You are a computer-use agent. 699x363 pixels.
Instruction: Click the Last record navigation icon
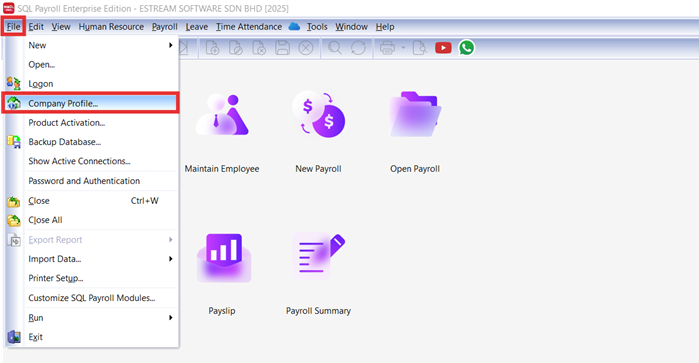(184, 48)
